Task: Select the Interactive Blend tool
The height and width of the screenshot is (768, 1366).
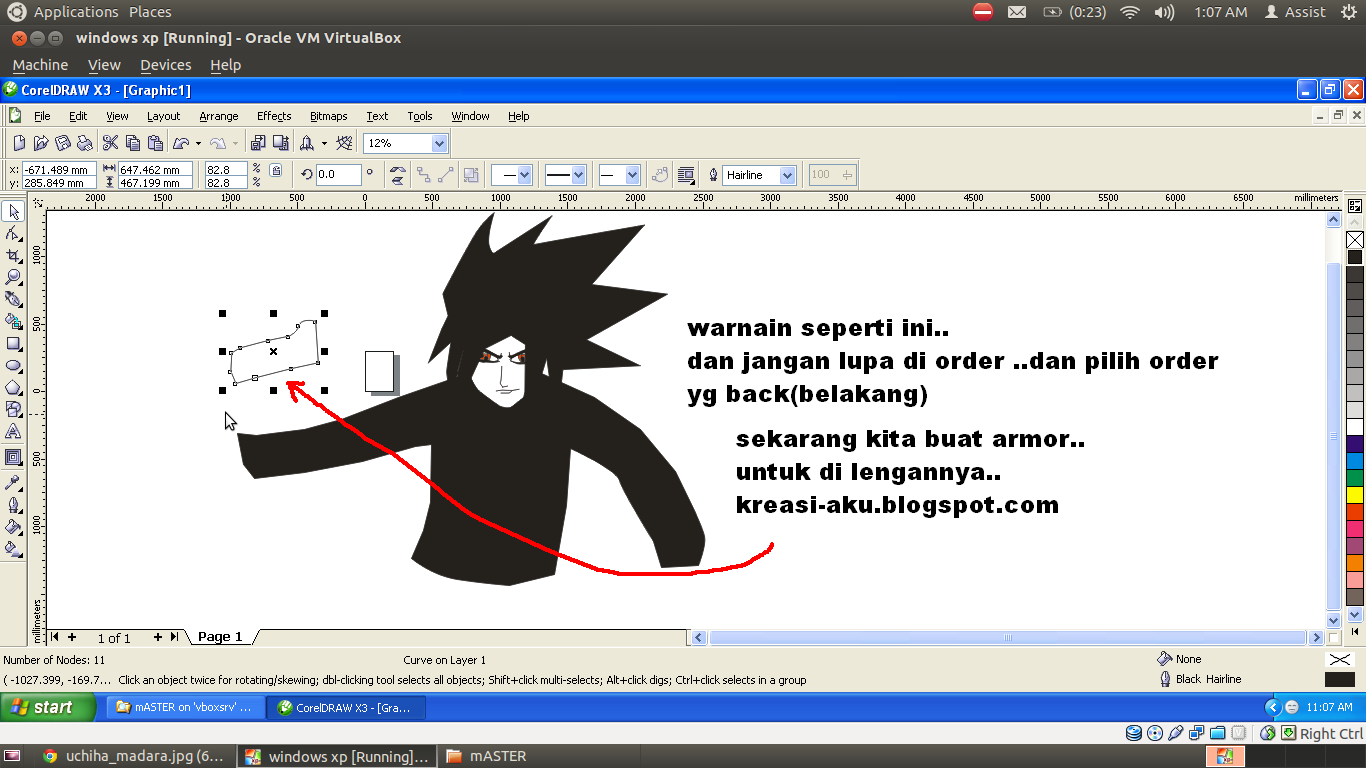Action: [x=13, y=457]
